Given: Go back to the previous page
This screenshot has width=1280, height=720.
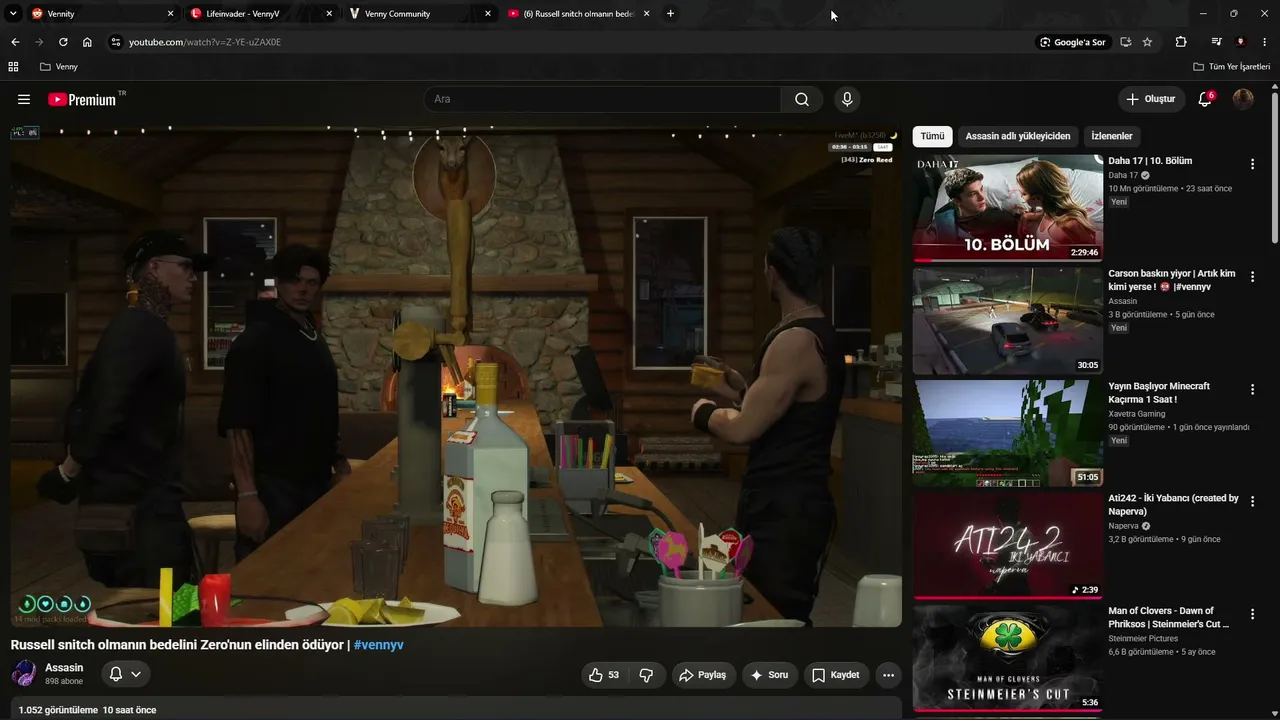Looking at the screenshot, I should [15, 42].
